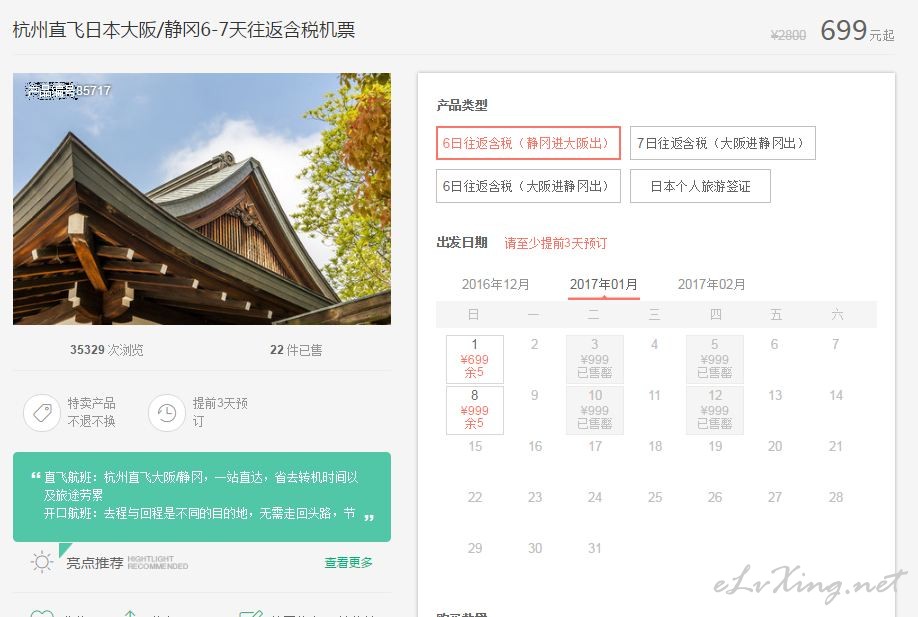Click January 15 in the calendar
Viewport: 918px width, 617px height.
click(475, 446)
